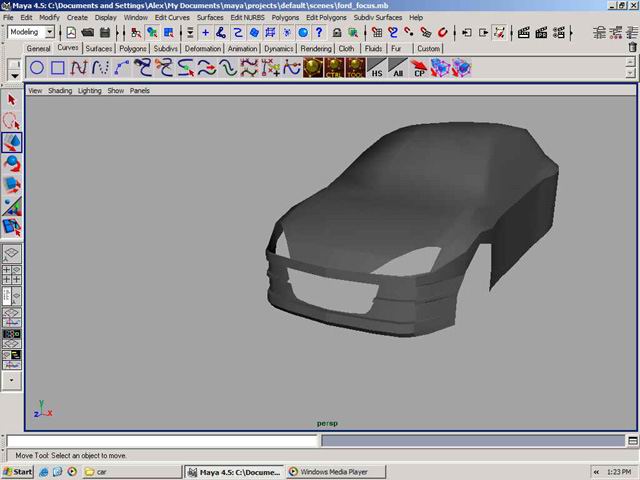This screenshot has height=480, width=640.
Task: Open the Shading menu in viewport panel
Action: (x=60, y=90)
